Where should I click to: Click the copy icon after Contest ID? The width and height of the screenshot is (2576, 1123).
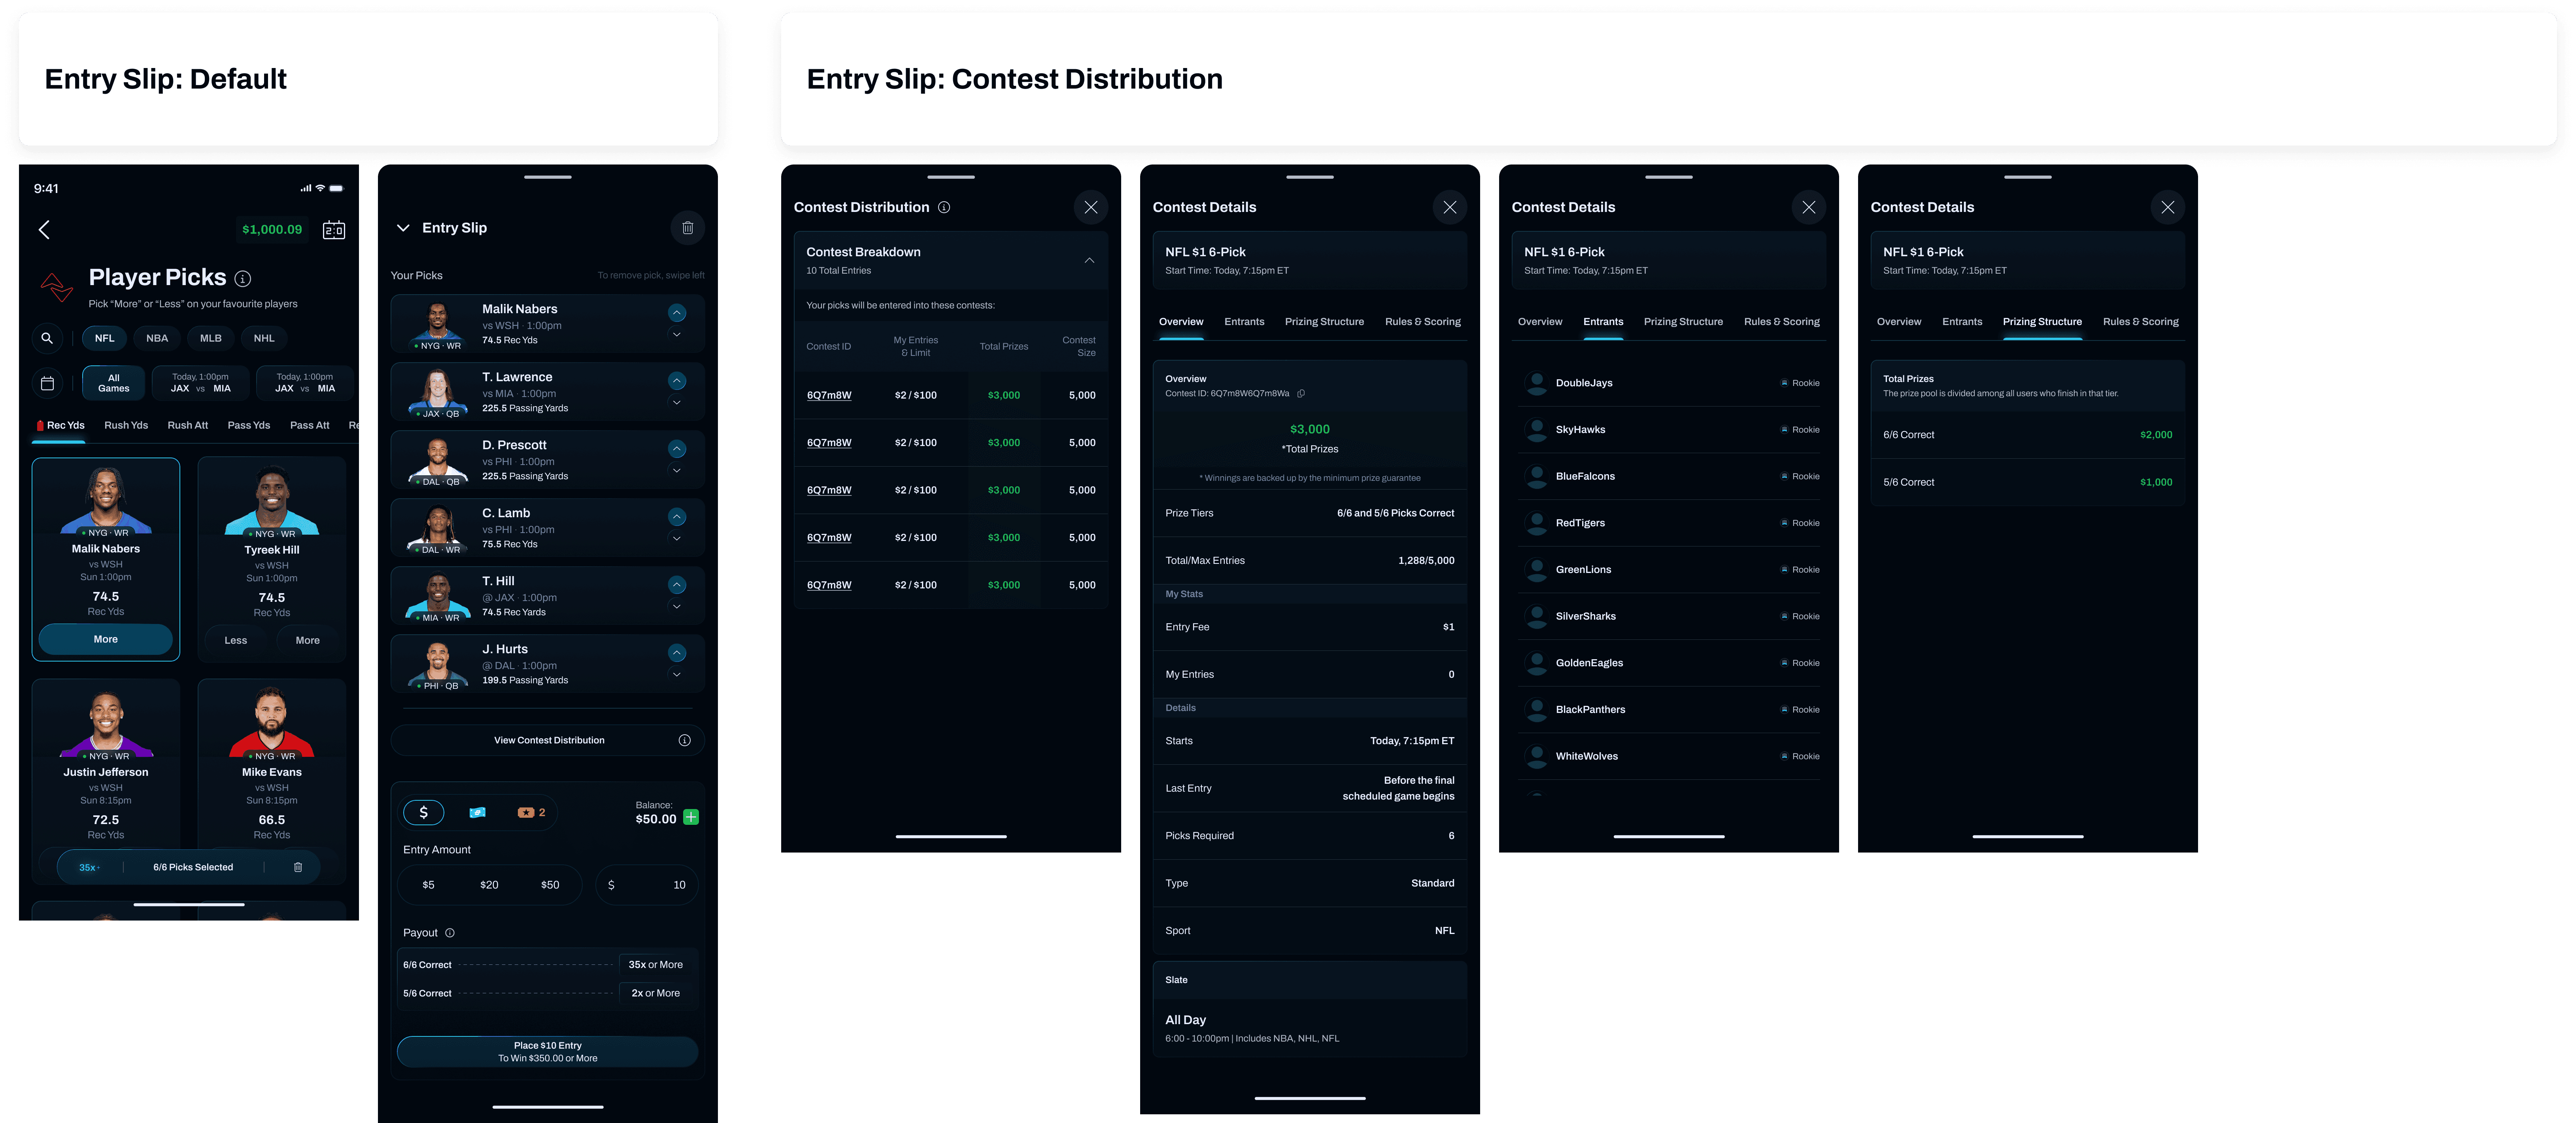[1301, 393]
